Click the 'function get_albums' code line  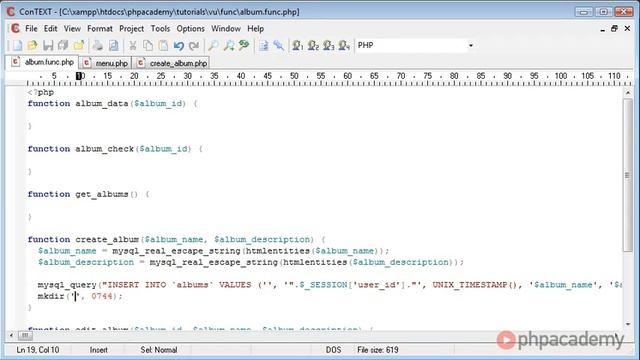(x=88, y=194)
